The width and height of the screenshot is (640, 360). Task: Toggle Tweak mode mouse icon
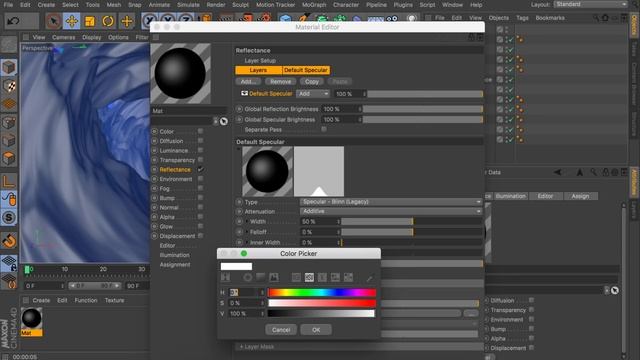click(9, 199)
